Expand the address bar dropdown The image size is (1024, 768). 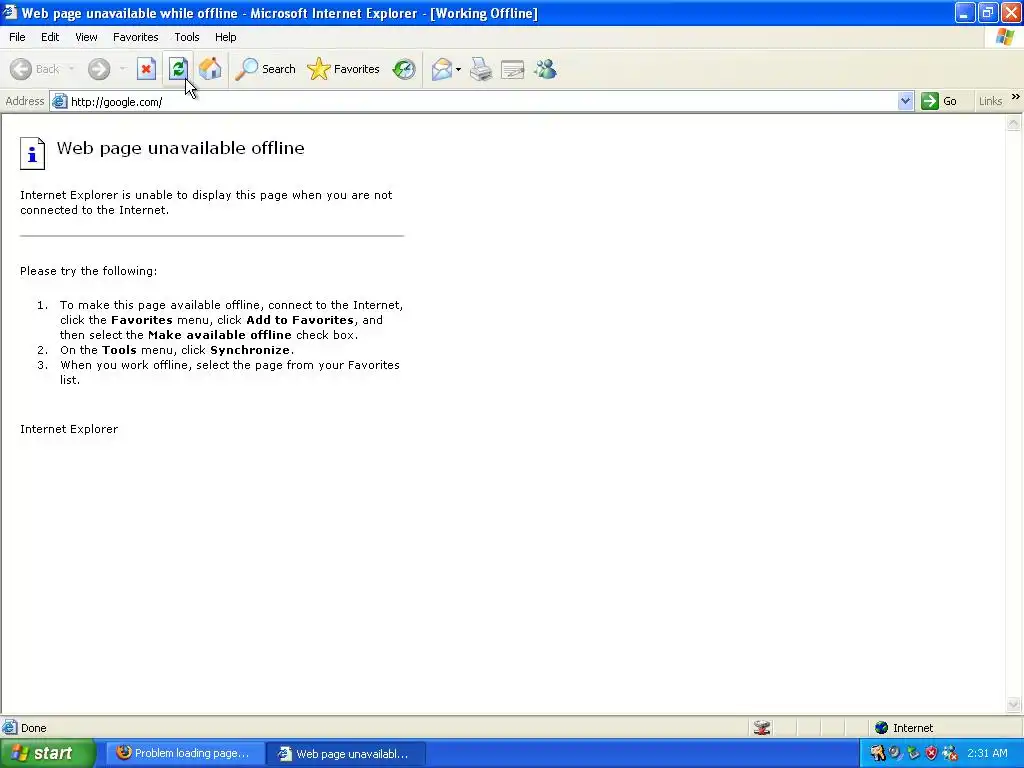pyautogui.click(x=905, y=101)
